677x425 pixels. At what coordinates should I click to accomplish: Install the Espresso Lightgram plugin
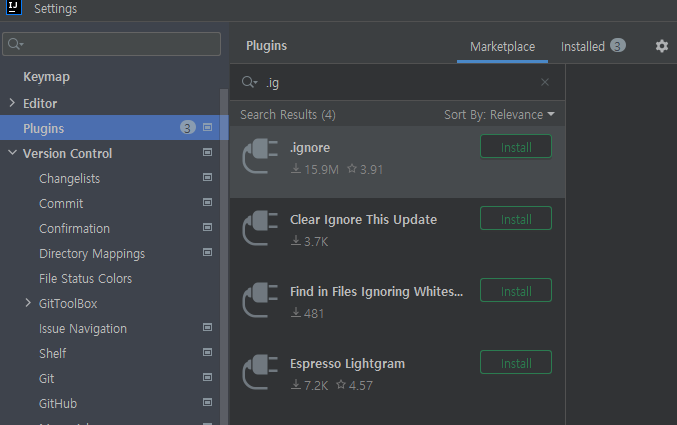[516, 362]
